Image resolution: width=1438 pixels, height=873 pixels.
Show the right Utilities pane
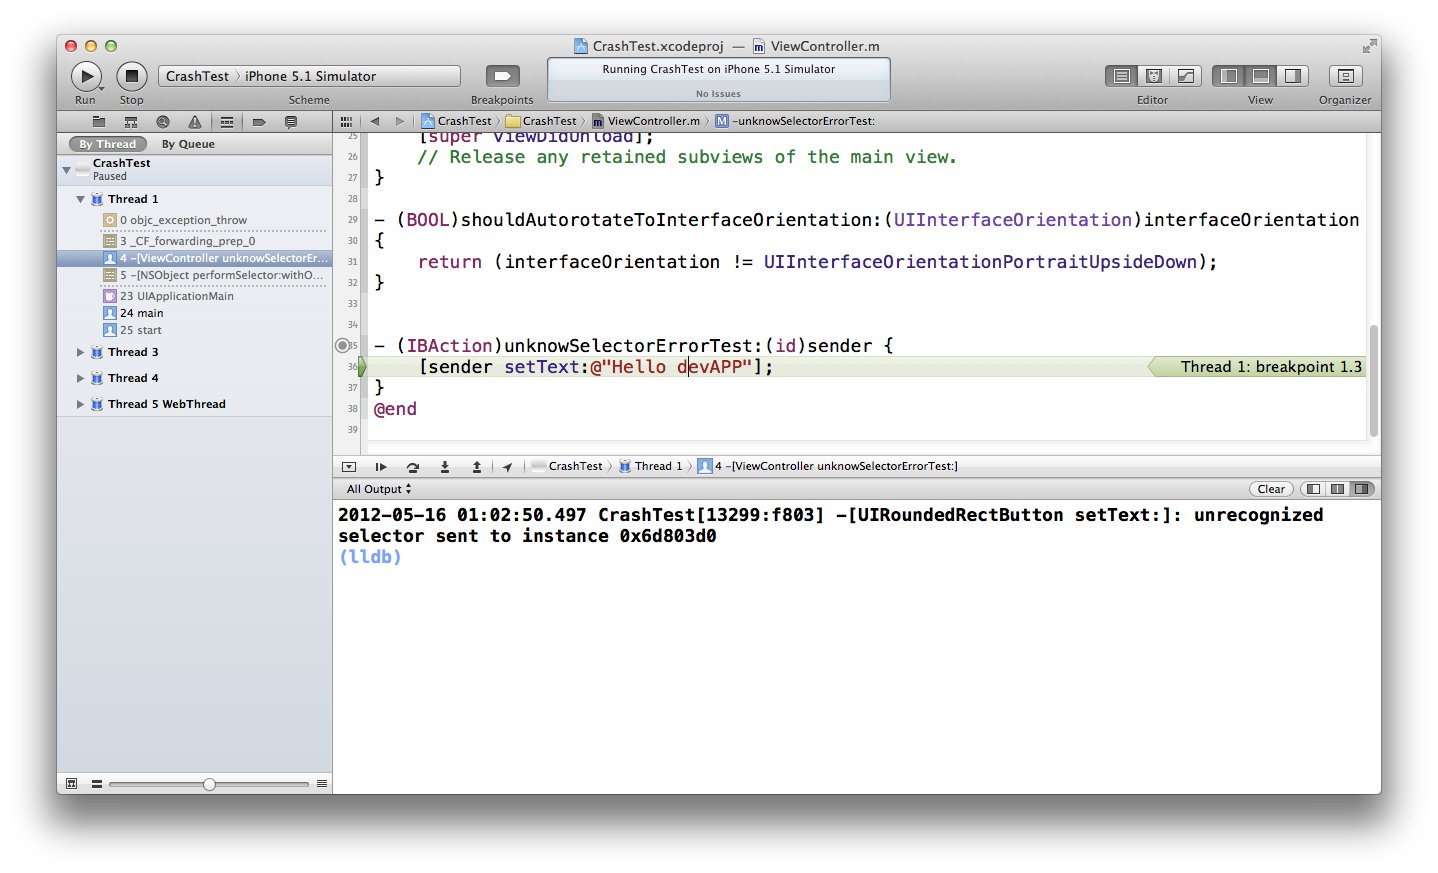[x=1292, y=76]
